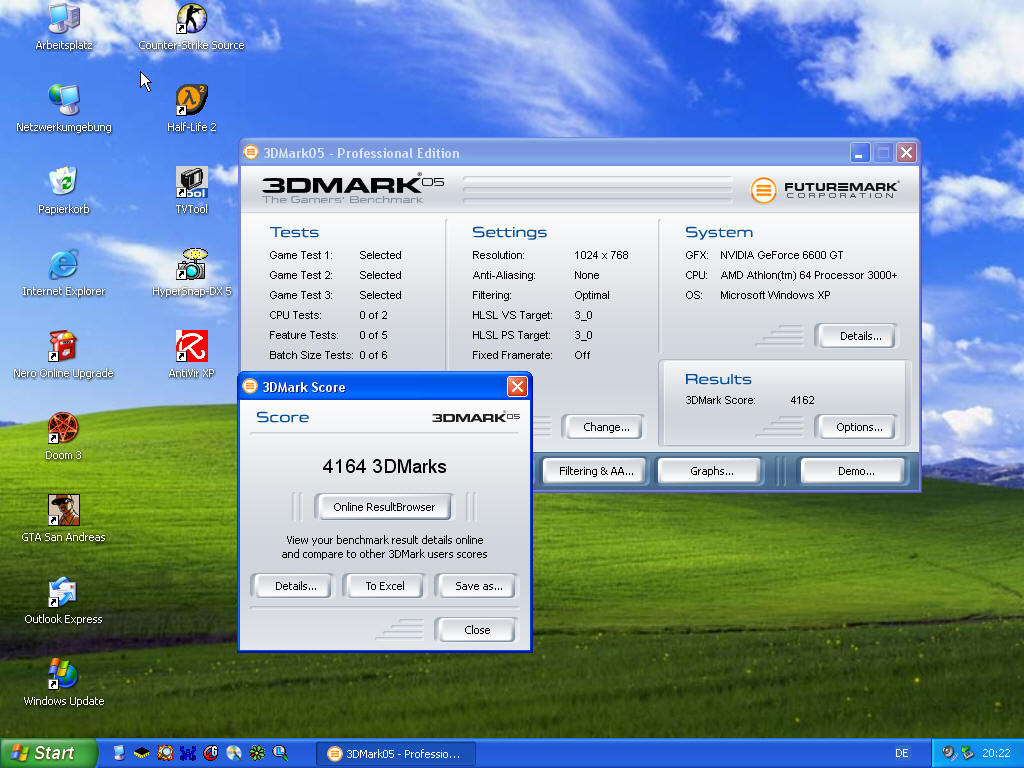Click the GFX value NVIDIA GeForce 6600 GT
The image size is (1024, 768).
781,255
